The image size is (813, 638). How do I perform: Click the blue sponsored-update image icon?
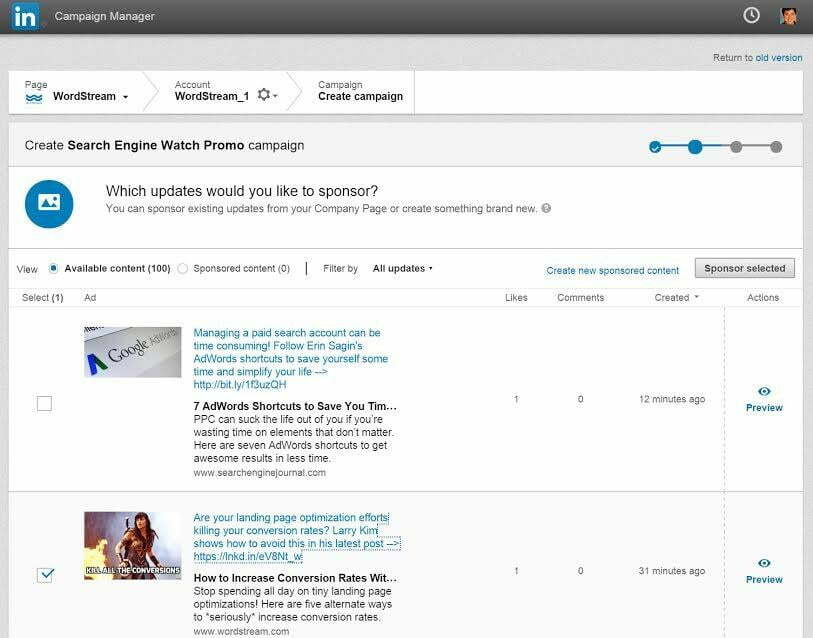tap(47, 204)
